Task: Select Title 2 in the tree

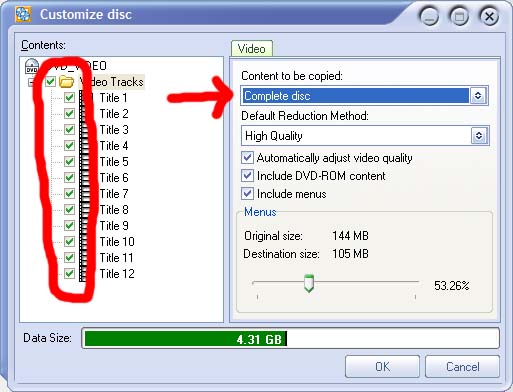Action: tap(114, 114)
